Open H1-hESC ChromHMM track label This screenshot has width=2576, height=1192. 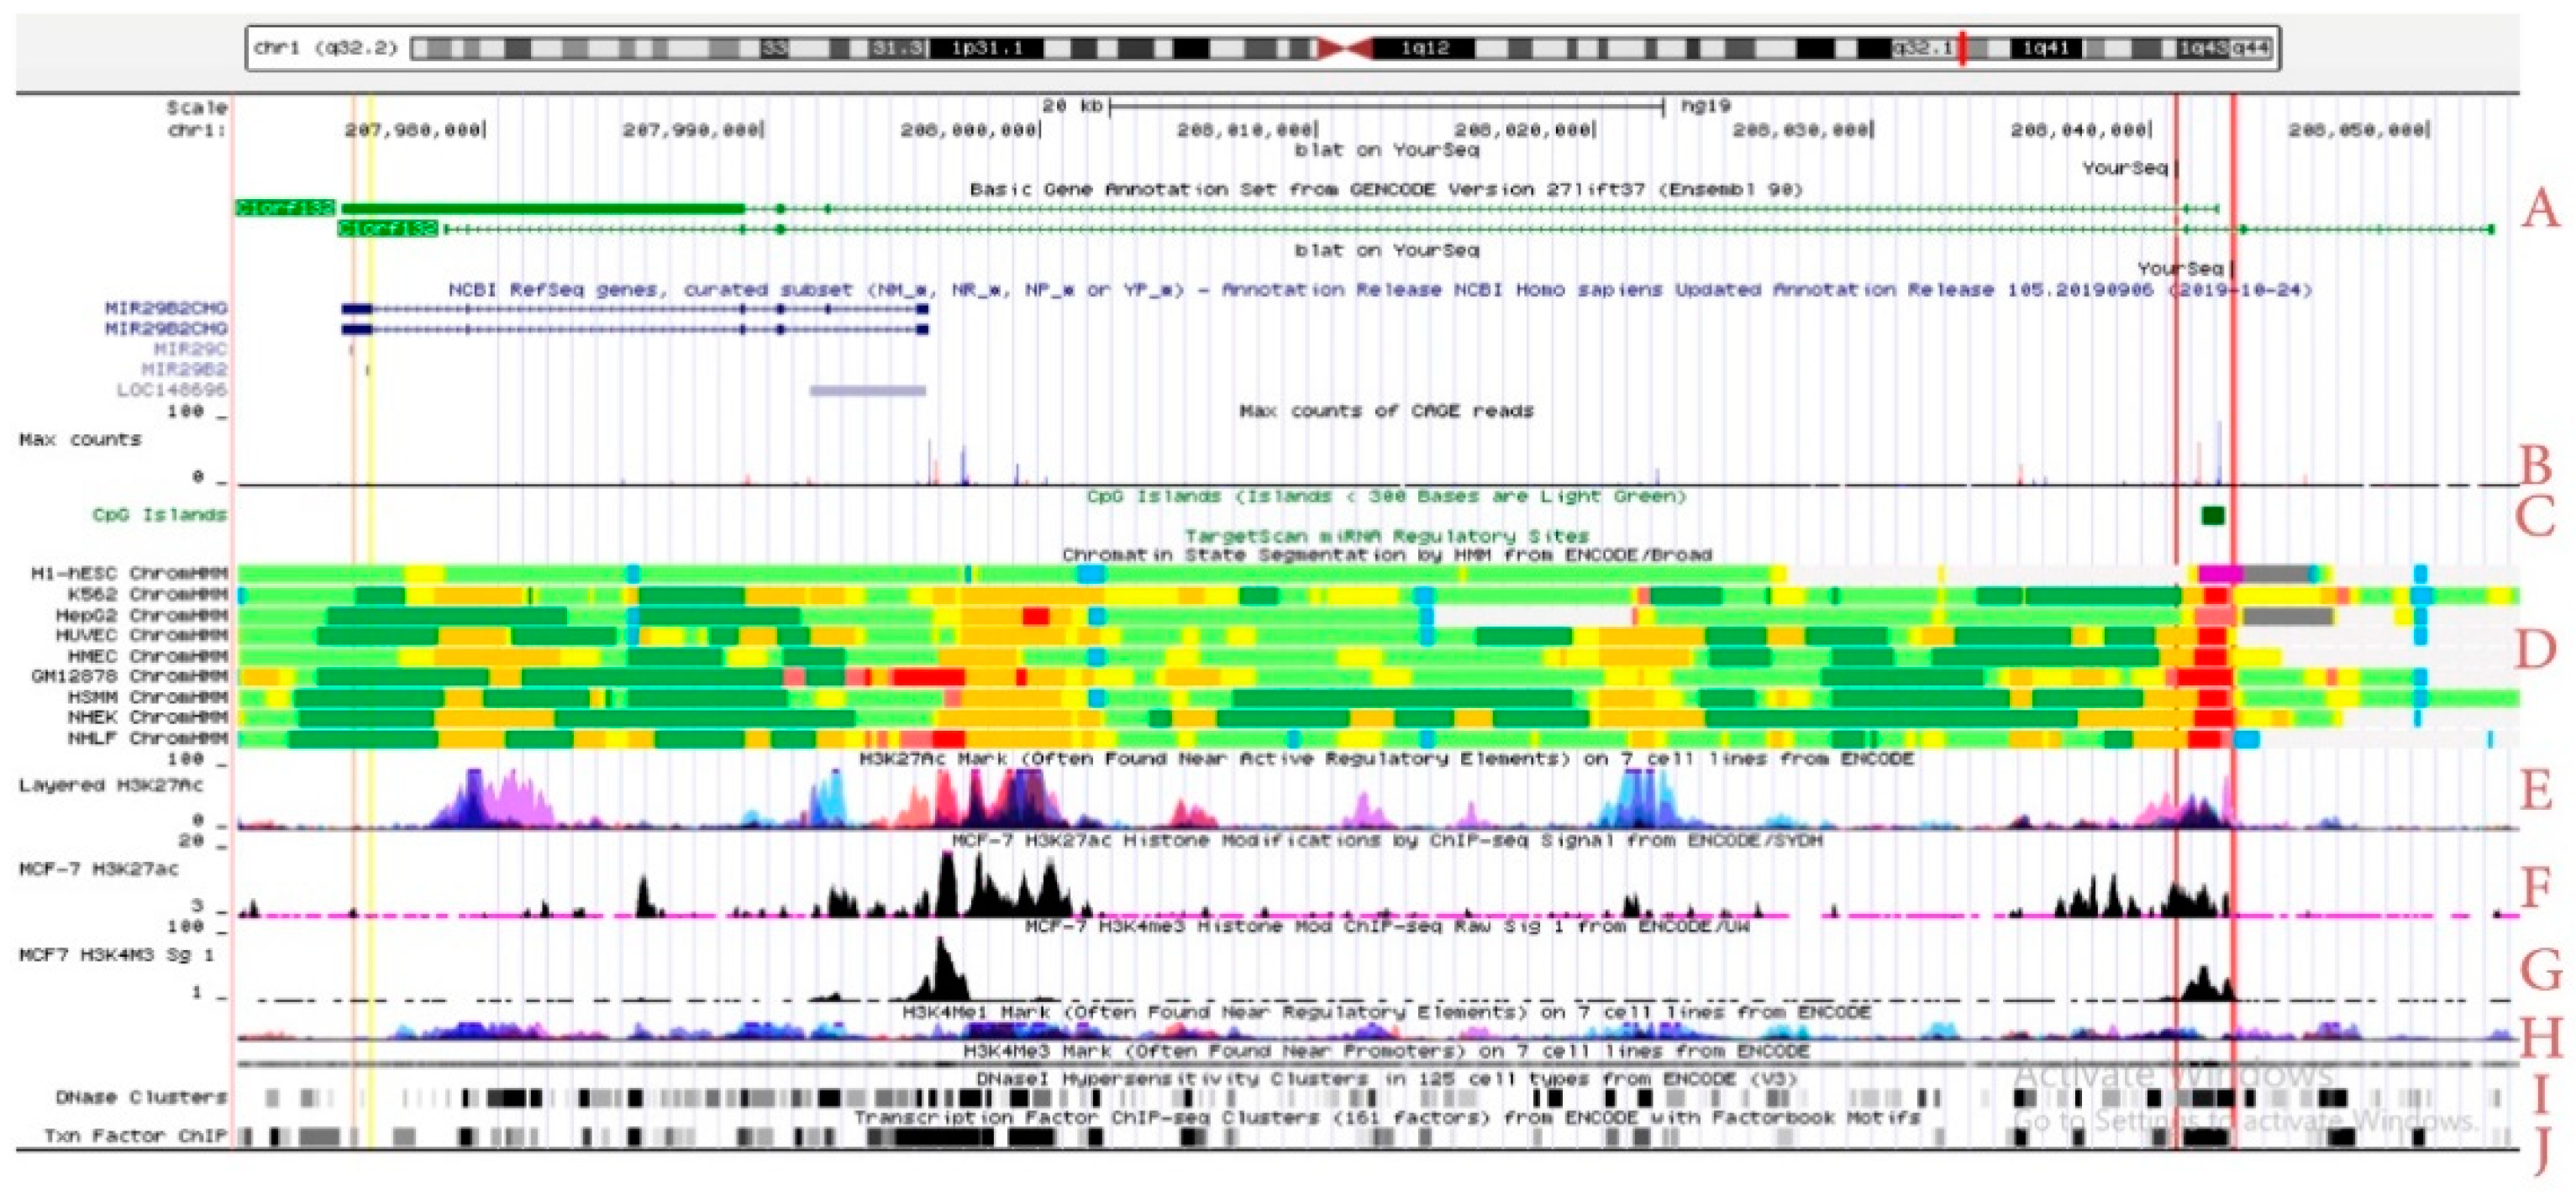[129, 573]
